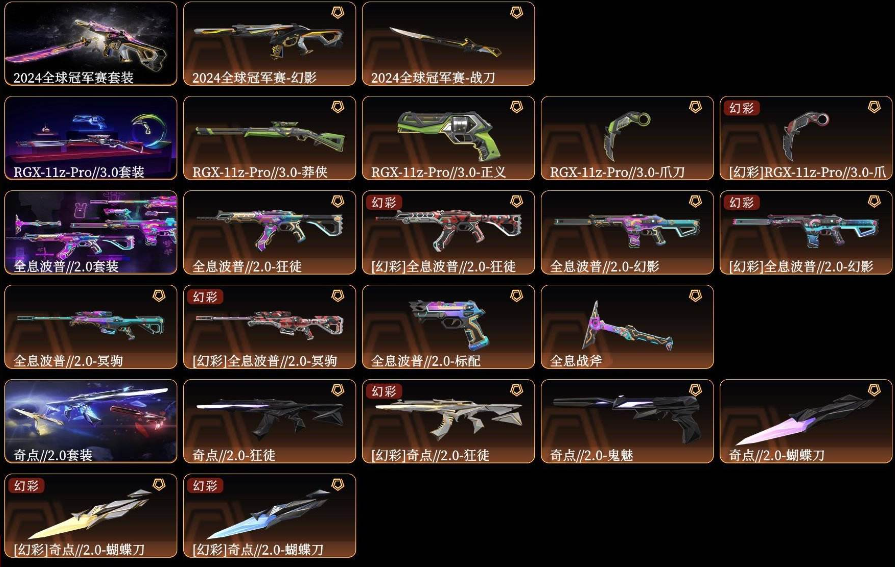
Task: Select the yellow [幻彩]奇点//2.0-蝴蝶刀 variant
Action: pos(91,516)
